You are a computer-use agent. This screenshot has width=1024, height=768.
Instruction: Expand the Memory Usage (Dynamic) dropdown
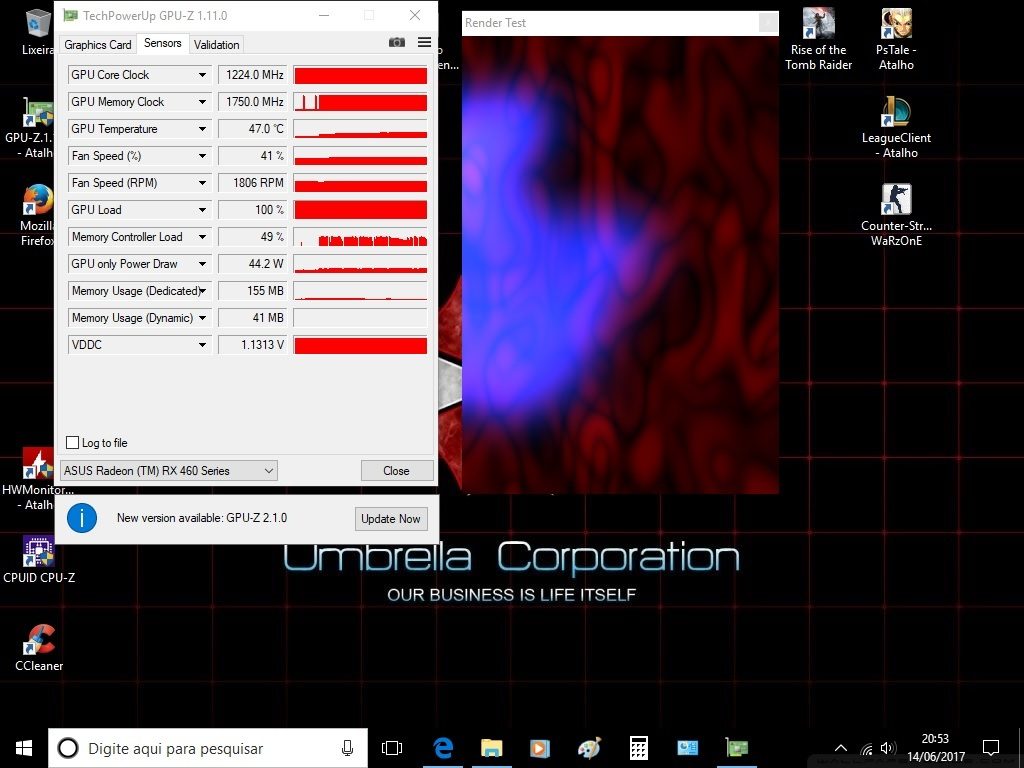pos(202,318)
